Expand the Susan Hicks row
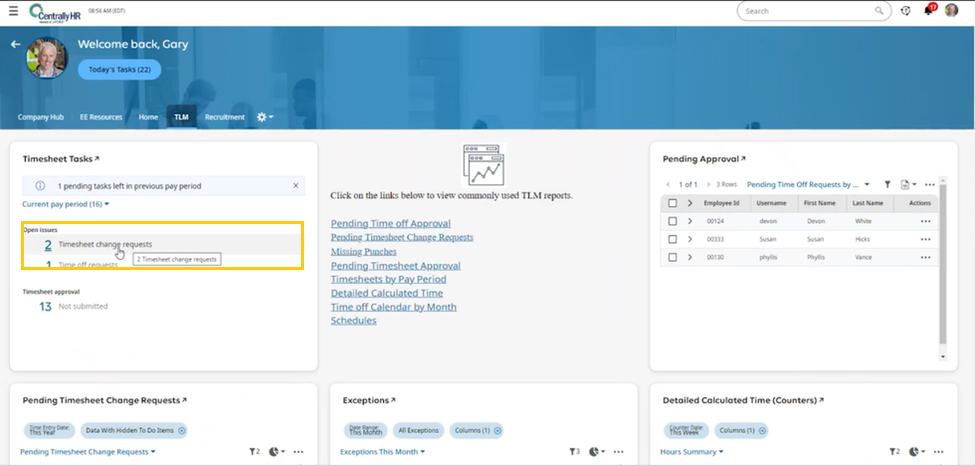Image resolution: width=975 pixels, height=465 pixels. pos(690,239)
